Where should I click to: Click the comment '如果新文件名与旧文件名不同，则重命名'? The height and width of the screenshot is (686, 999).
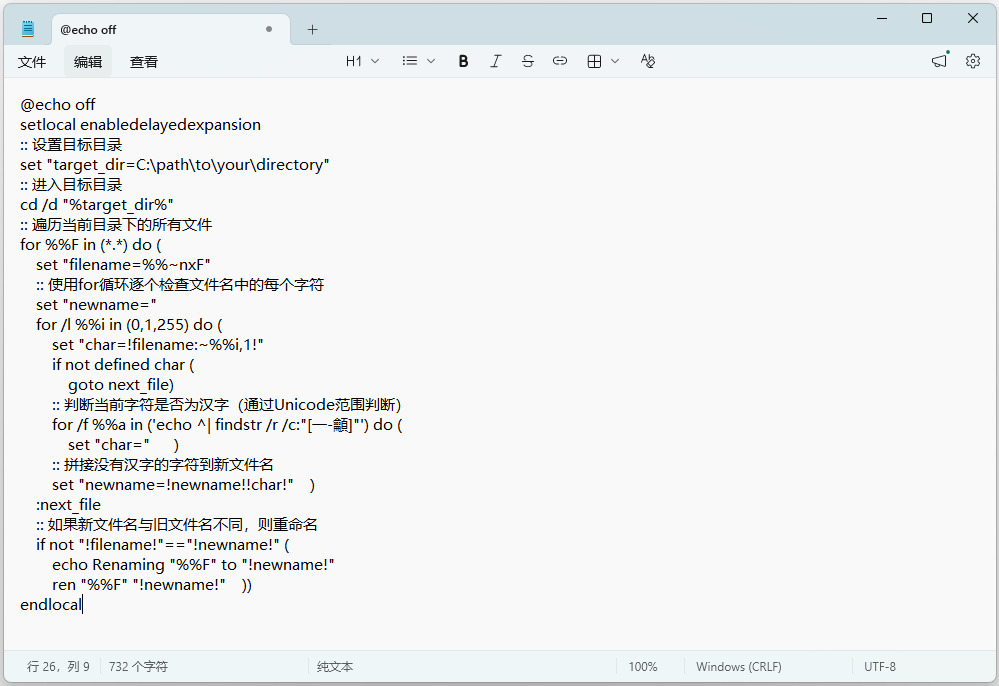tap(182, 525)
